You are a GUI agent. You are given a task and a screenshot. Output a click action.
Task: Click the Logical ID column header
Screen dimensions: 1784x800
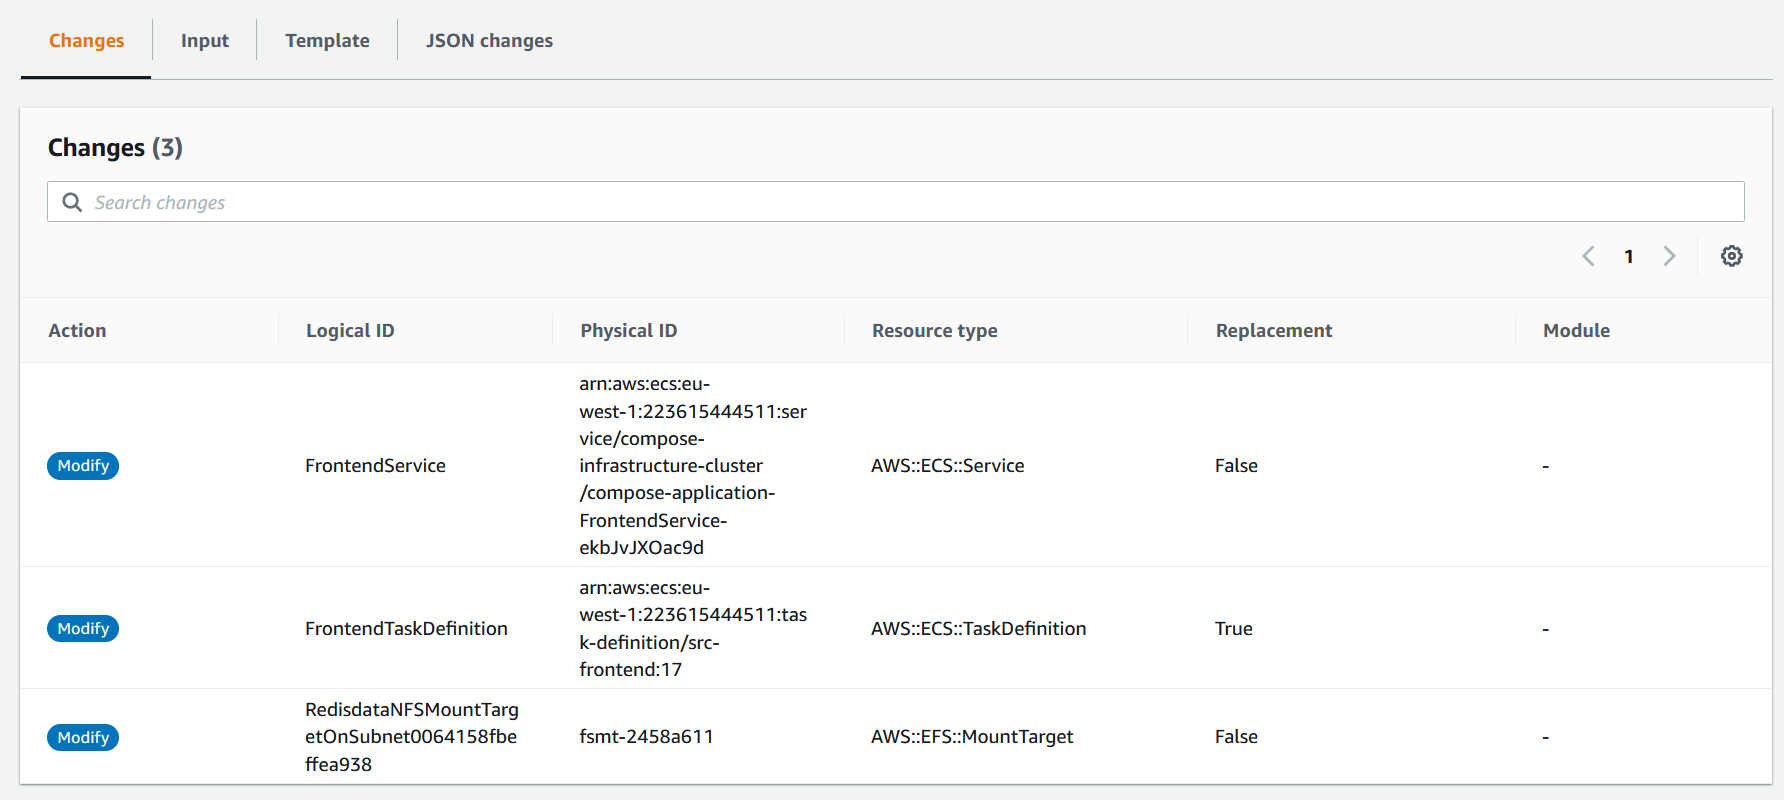coord(350,331)
